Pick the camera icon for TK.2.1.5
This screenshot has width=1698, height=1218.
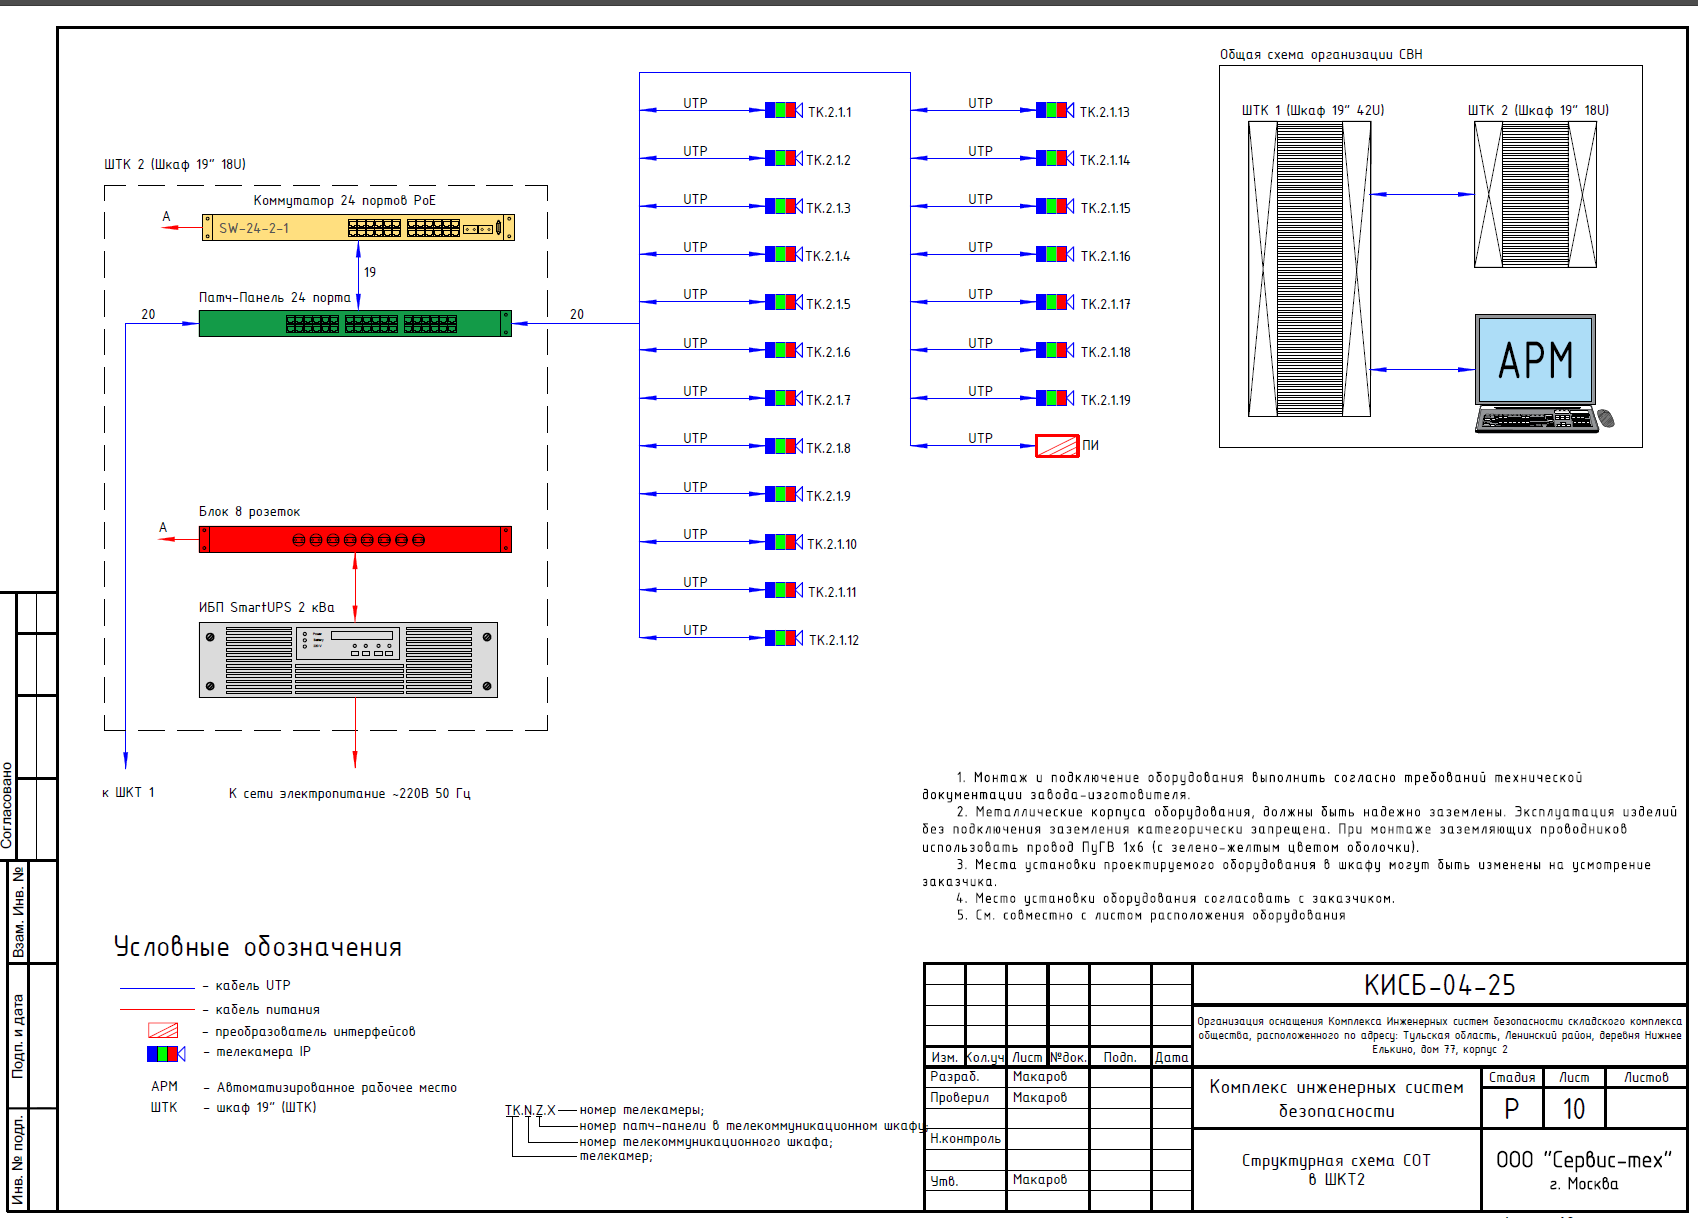784,302
